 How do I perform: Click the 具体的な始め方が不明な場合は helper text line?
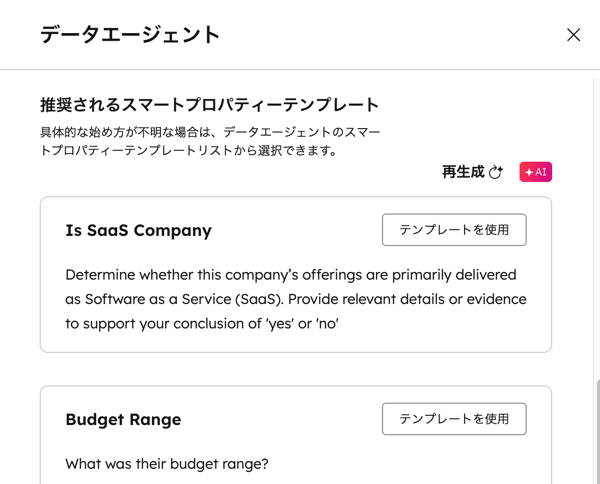210,132
